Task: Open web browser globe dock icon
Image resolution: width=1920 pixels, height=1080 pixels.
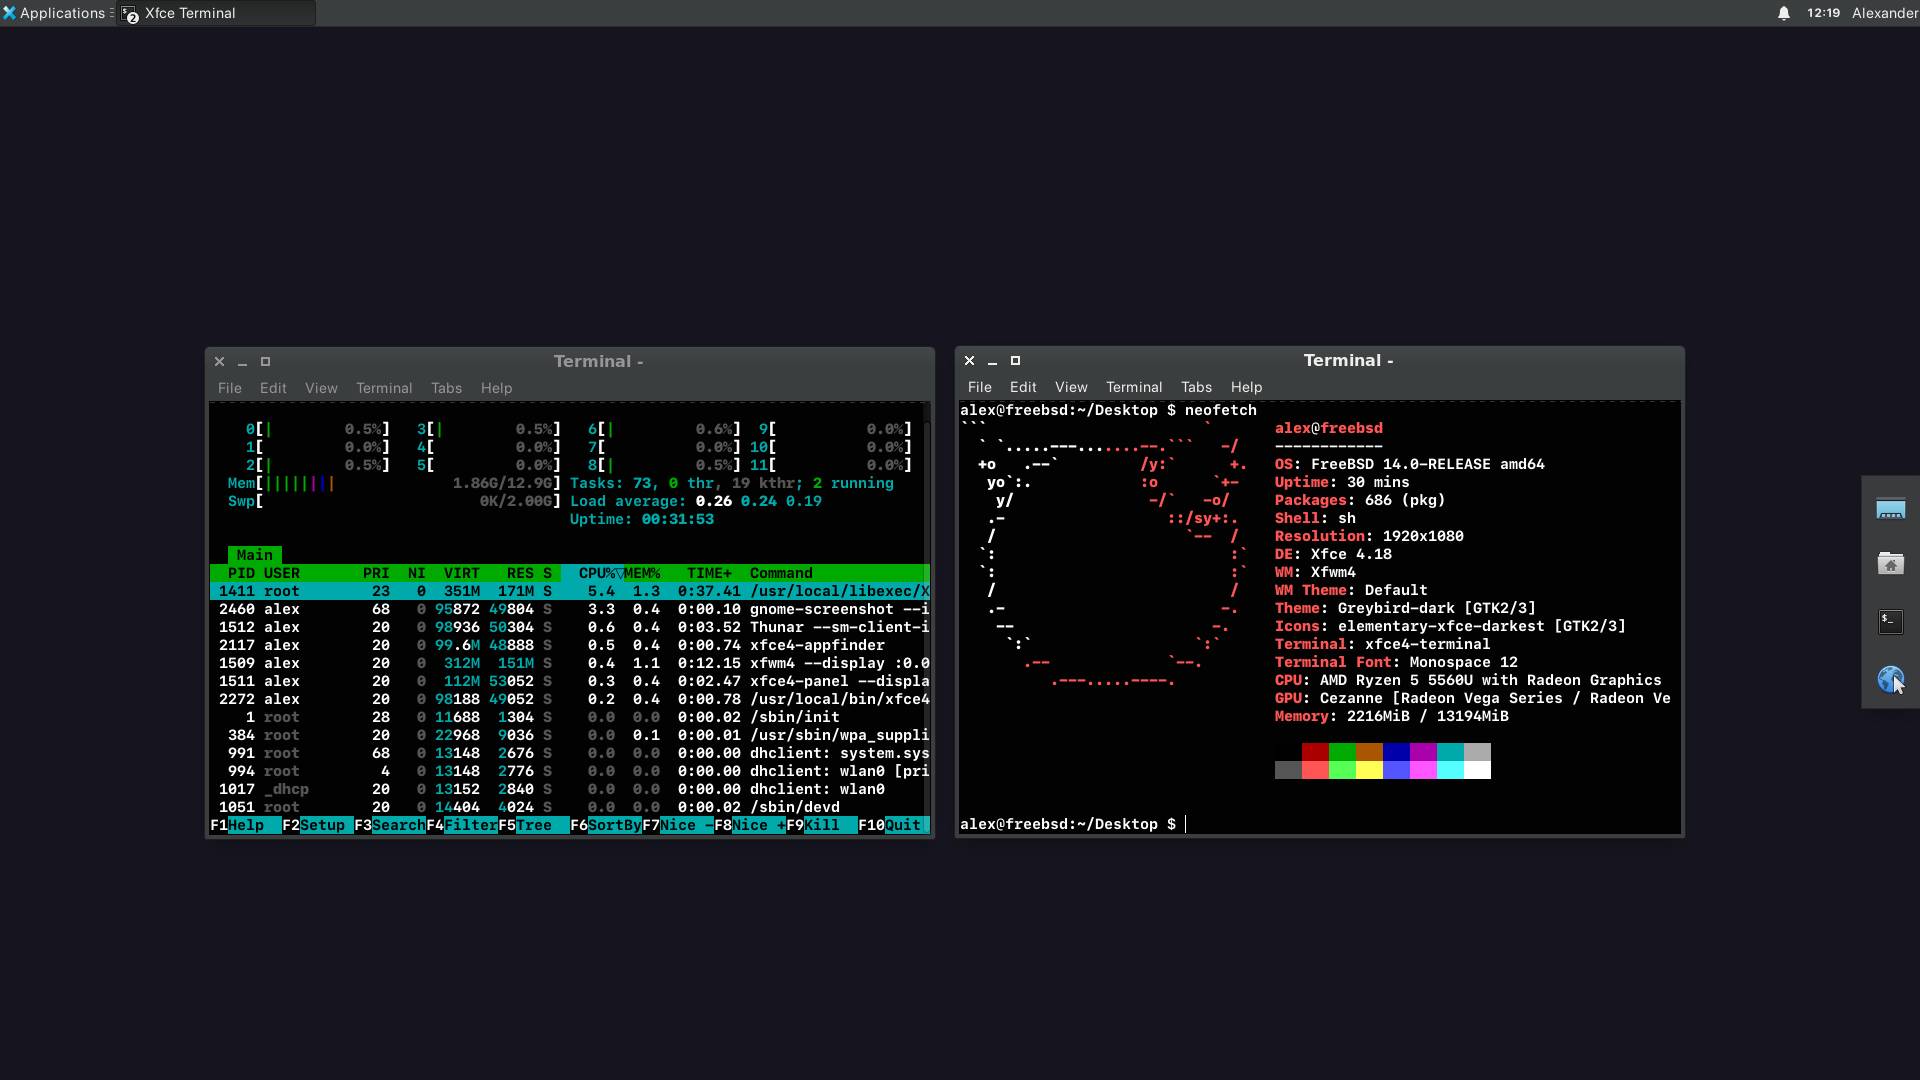Action: (1890, 679)
